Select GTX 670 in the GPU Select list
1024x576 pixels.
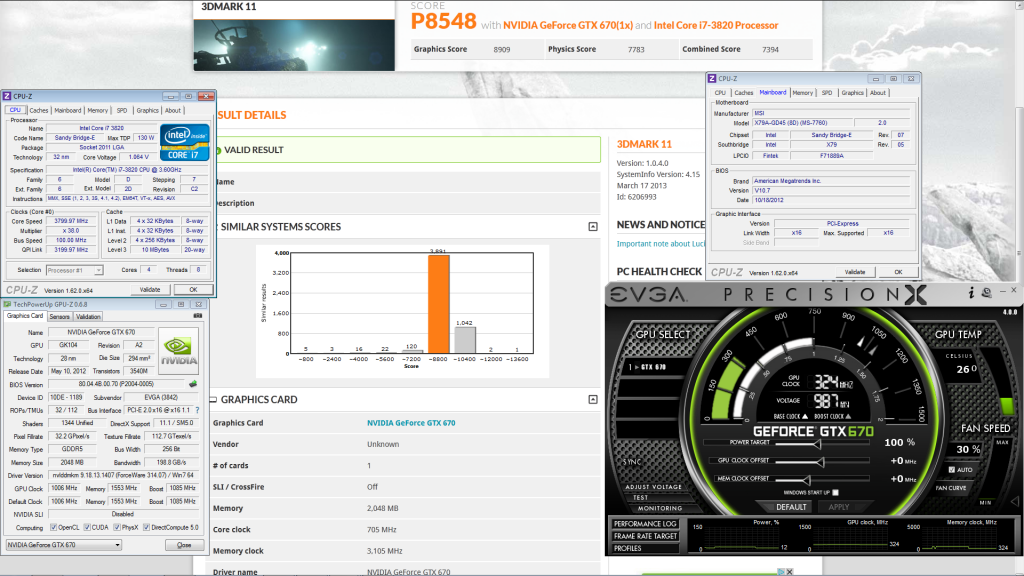[x=651, y=369]
